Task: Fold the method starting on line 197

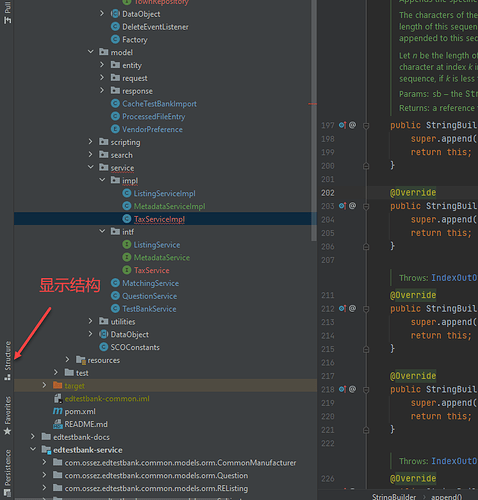Action: (366, 126)
